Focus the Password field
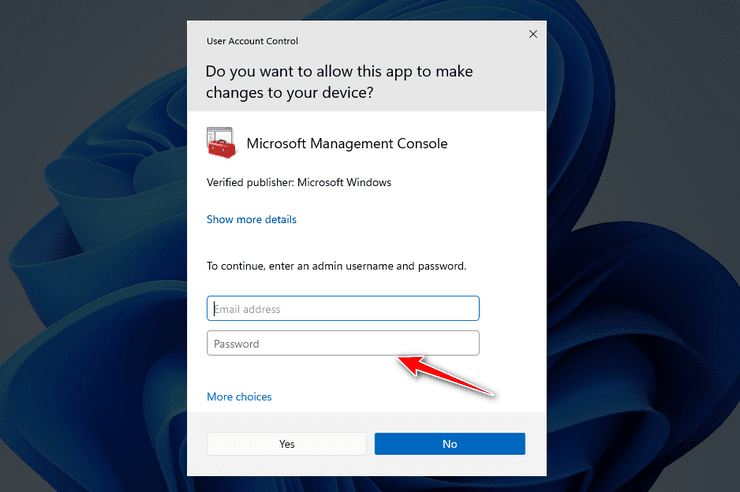Viewport: 740px width, 492px height. 343,343
